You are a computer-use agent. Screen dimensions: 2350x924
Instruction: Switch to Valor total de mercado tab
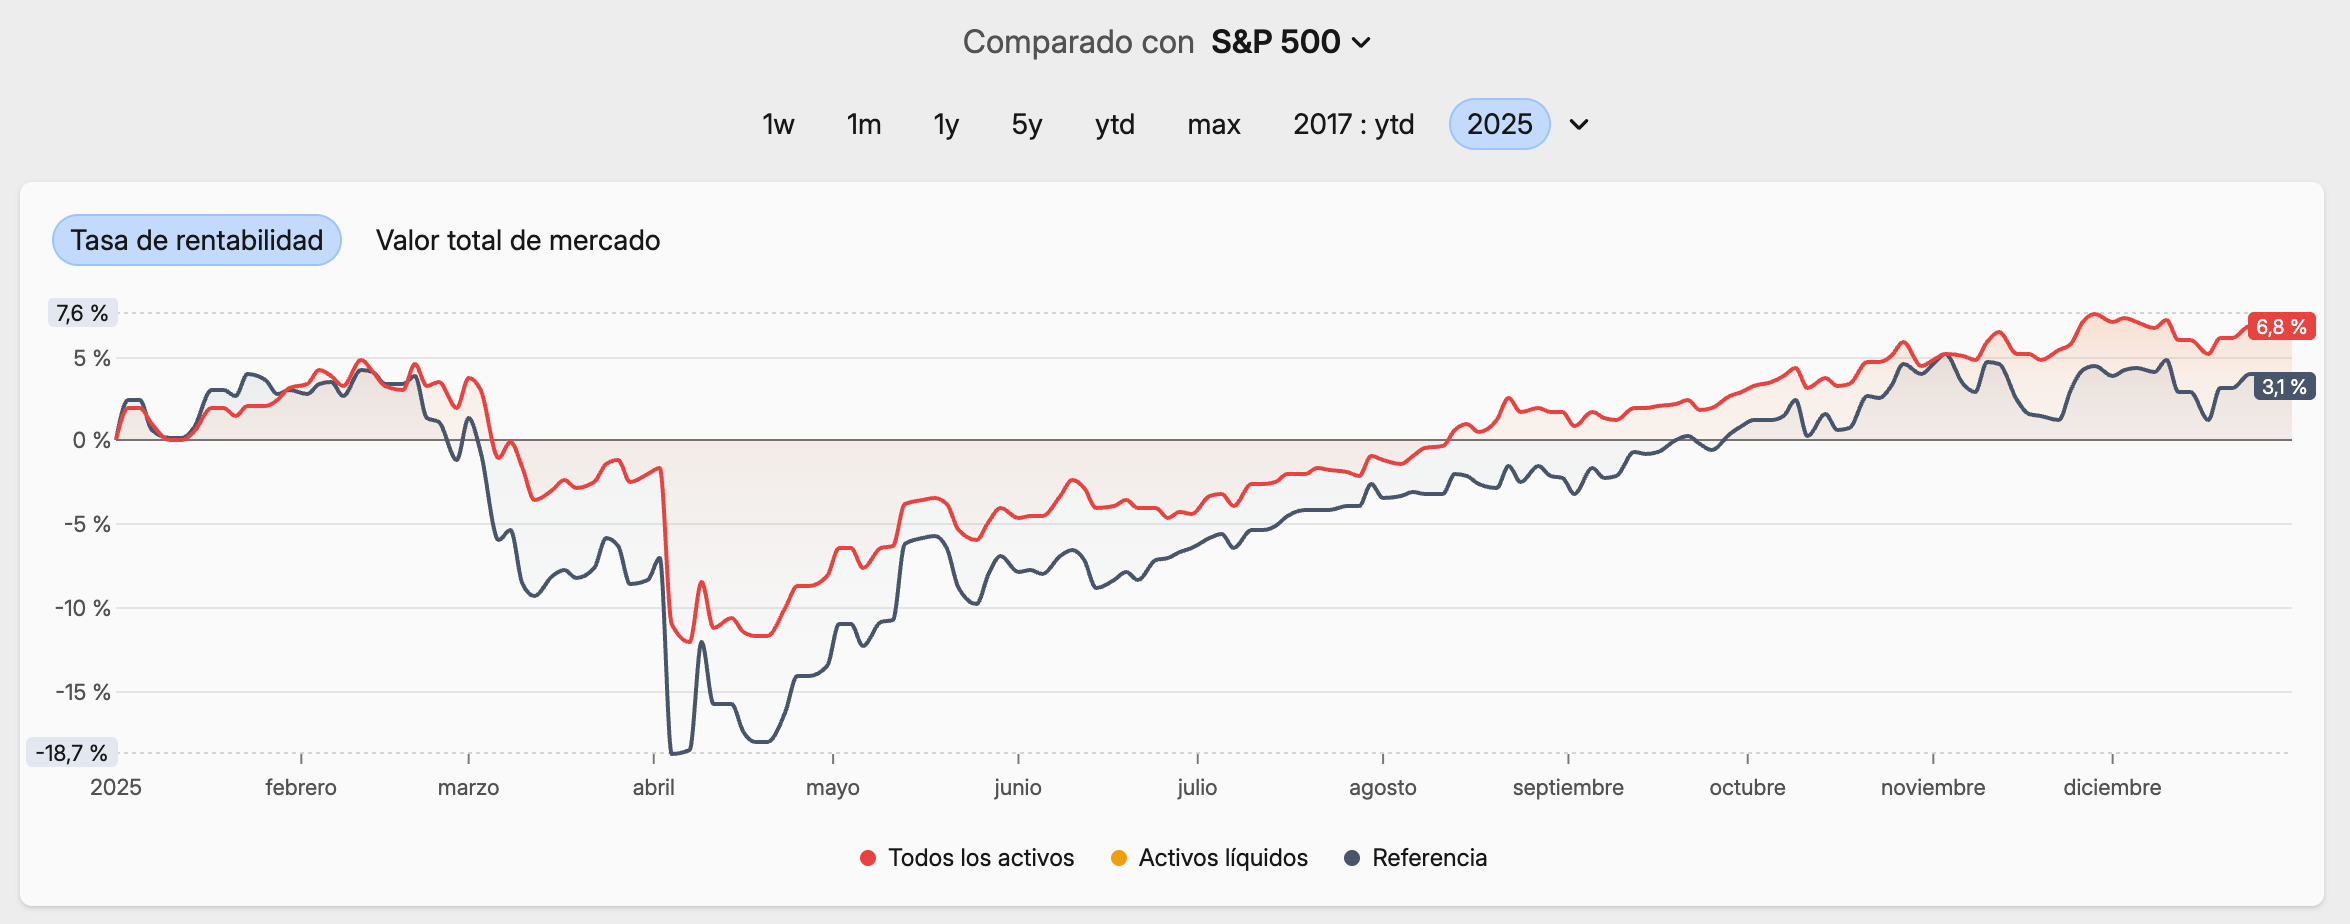[x=518, y=241]
